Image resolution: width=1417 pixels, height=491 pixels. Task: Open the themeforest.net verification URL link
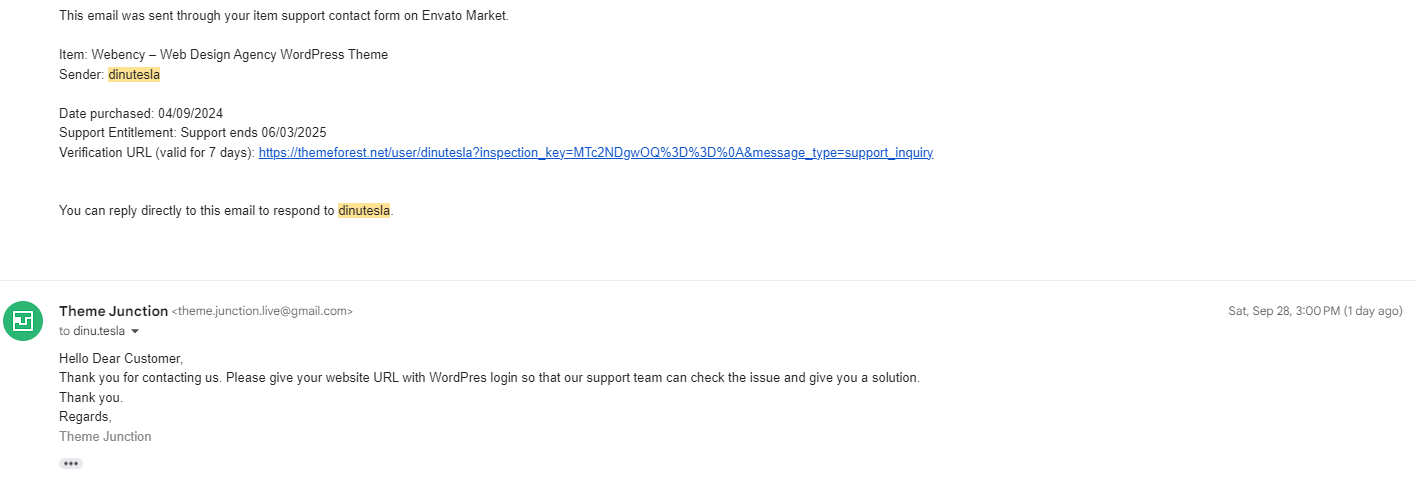tap(596, 153)
